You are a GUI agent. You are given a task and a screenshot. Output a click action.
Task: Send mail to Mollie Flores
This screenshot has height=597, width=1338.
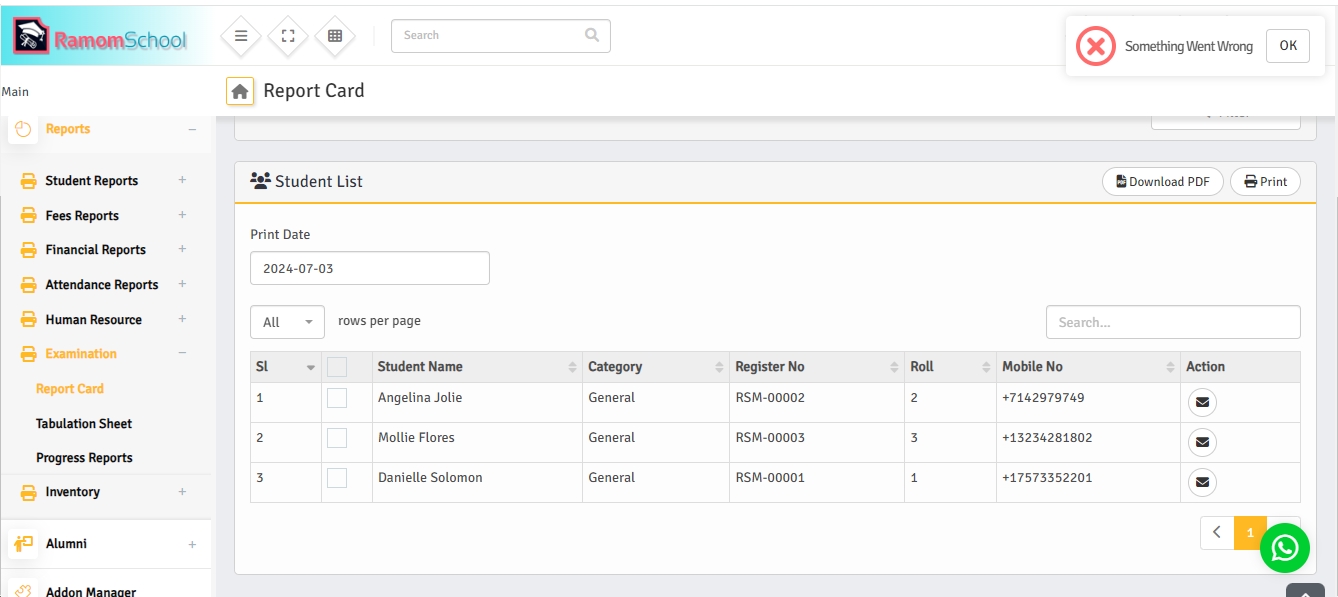point(1202,443)
